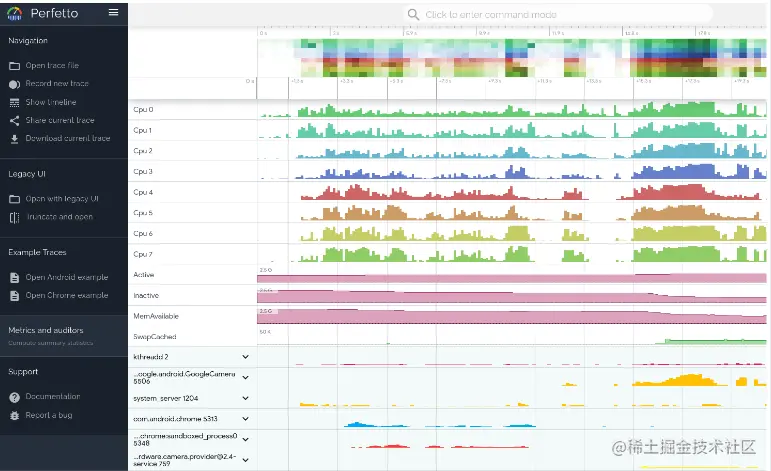771x471 pixels.
Task: Click the overview timeline minimap heatmap
Action: pos(511,58)
